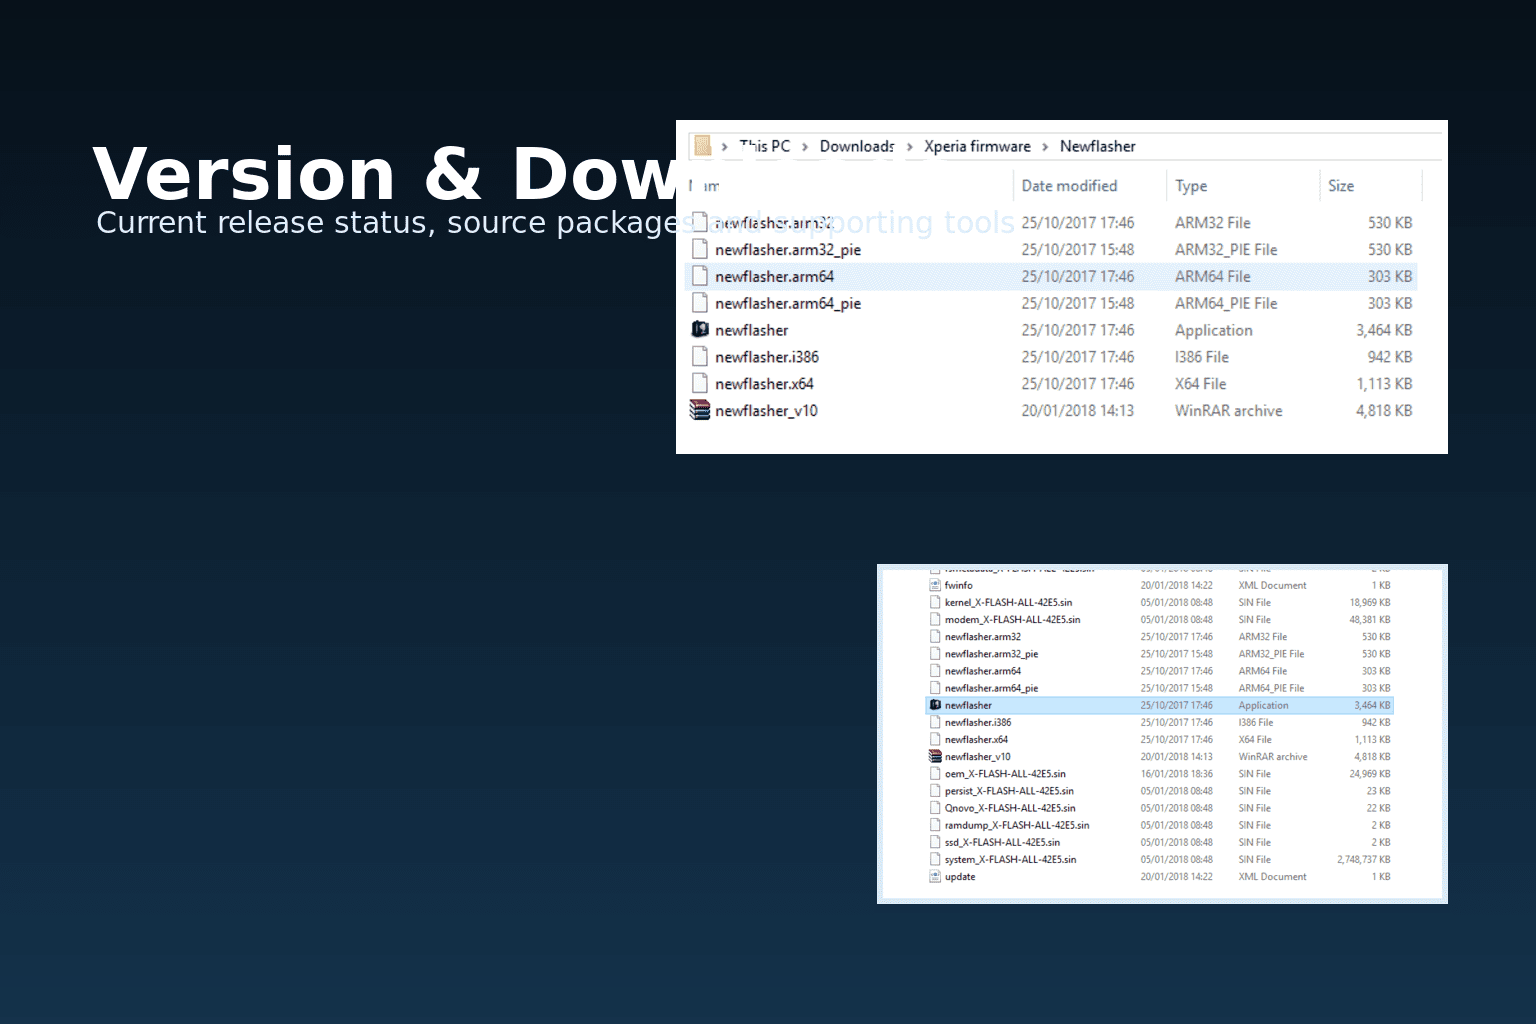Click fwinfo XML icon in firmware files window
Viewport: 1536px width, 1024px height.
935,585
